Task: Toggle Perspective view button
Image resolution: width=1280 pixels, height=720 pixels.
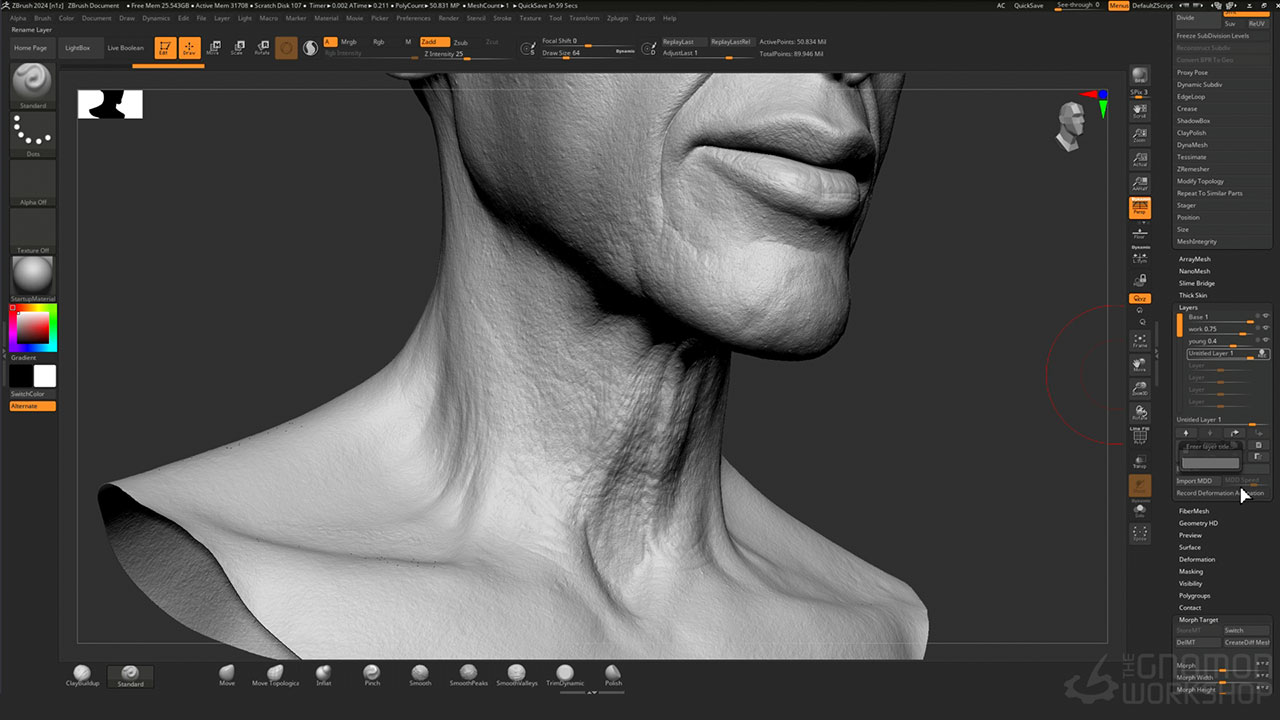Action: (1140, 207)
